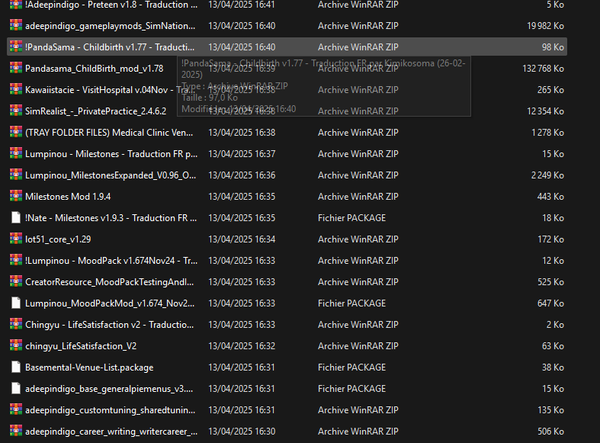Click the archive icon beside chingyu_LifeSatisfaction_V2
The width and height of the screenshot is (600, 443).
pos(16,346)
